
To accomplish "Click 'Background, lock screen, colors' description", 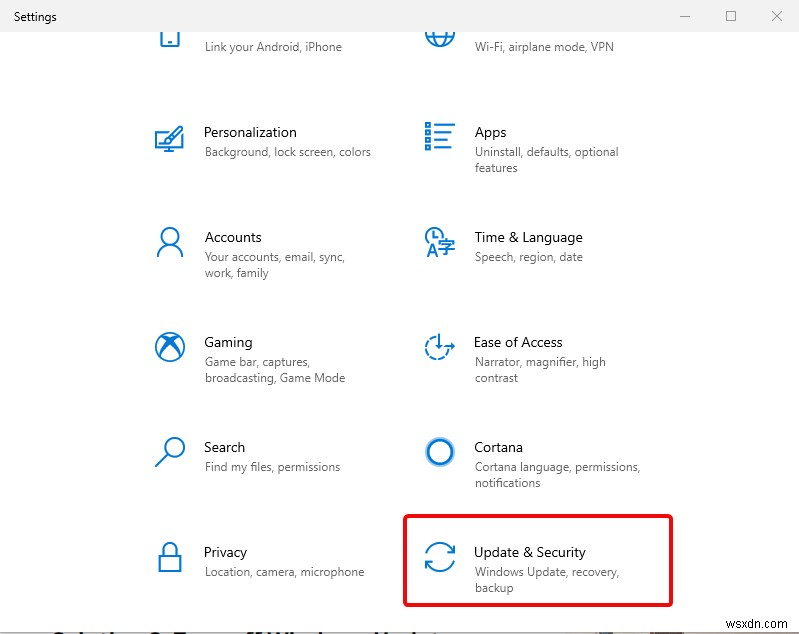I will tap(287, 152).
